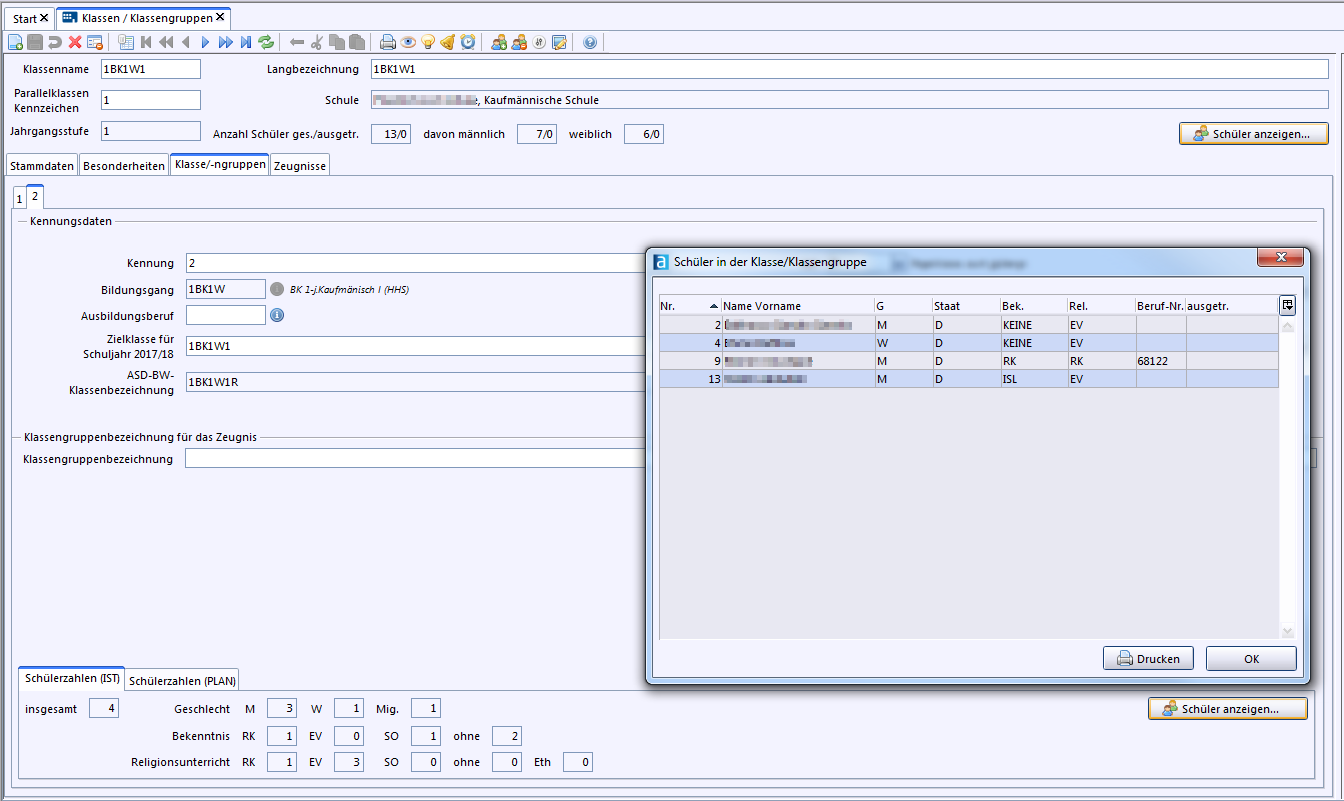Click the new record icon in toolbar
The image size is (1344, 801).
15,42
